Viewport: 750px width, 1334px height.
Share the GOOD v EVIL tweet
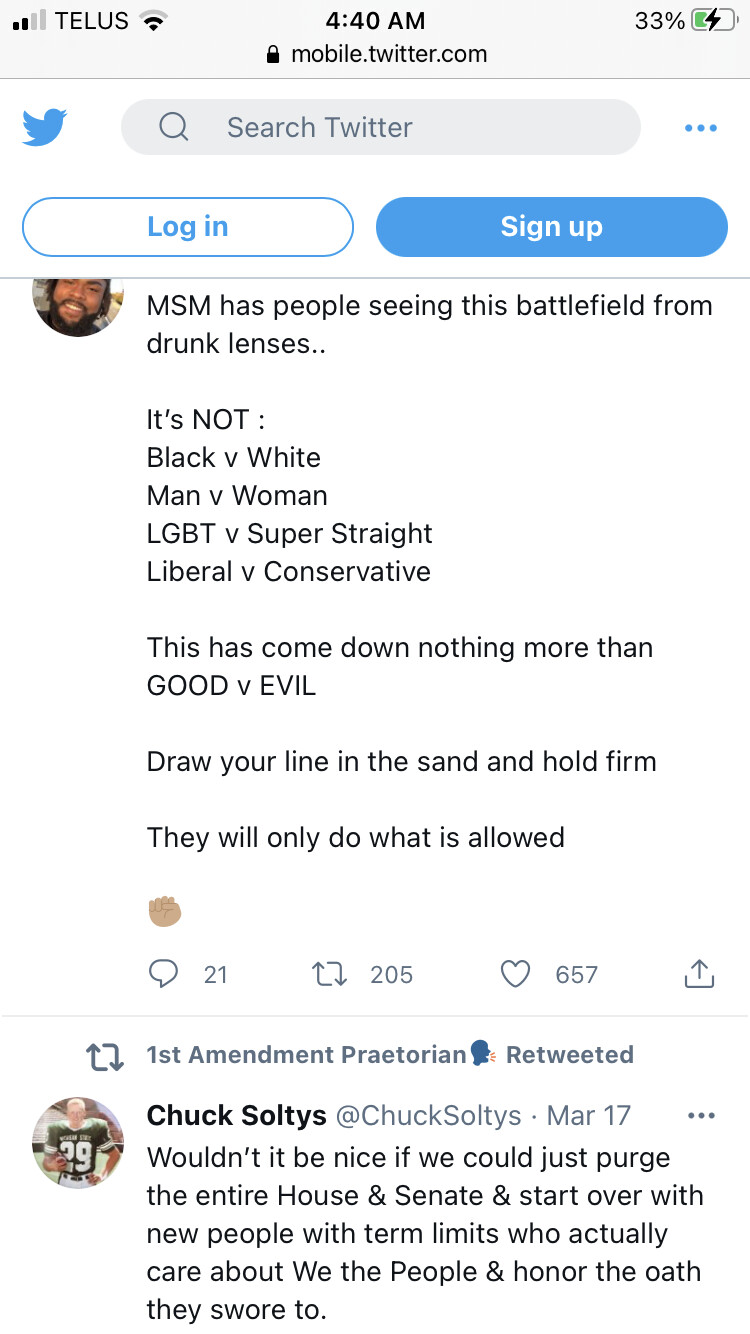pyautogui.click(x=699, y=973)
